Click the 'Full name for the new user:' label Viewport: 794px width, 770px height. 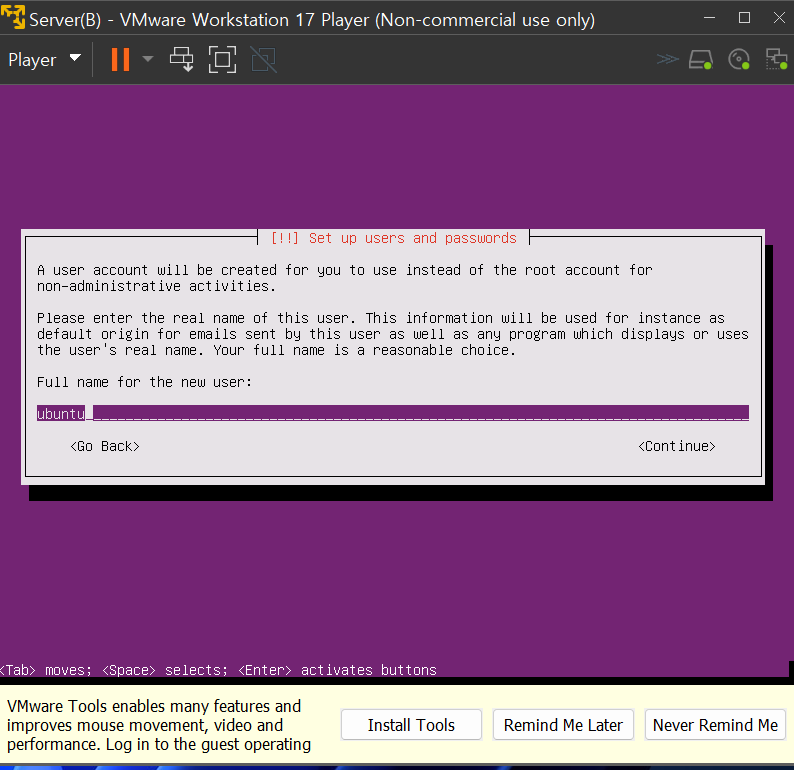pyautogui.click(x=144, y=382)
